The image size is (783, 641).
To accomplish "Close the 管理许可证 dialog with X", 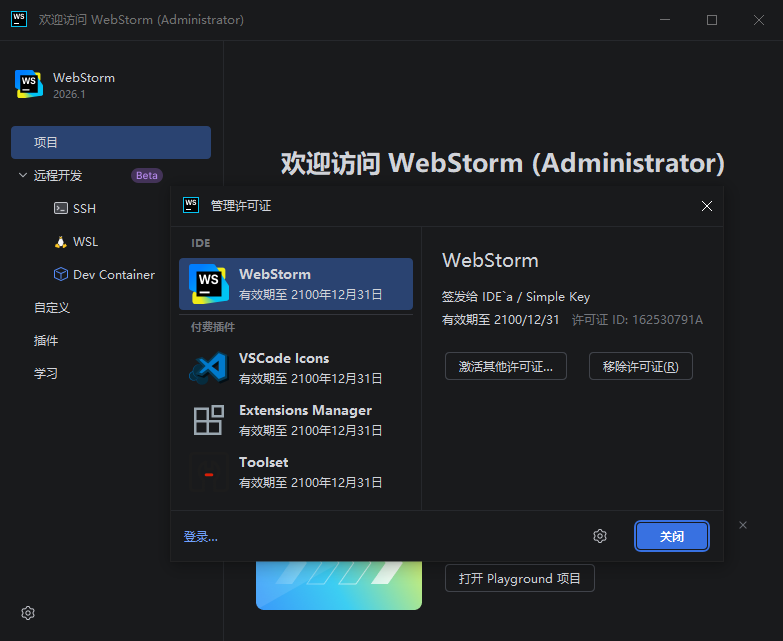I will (x=707, y=206).
